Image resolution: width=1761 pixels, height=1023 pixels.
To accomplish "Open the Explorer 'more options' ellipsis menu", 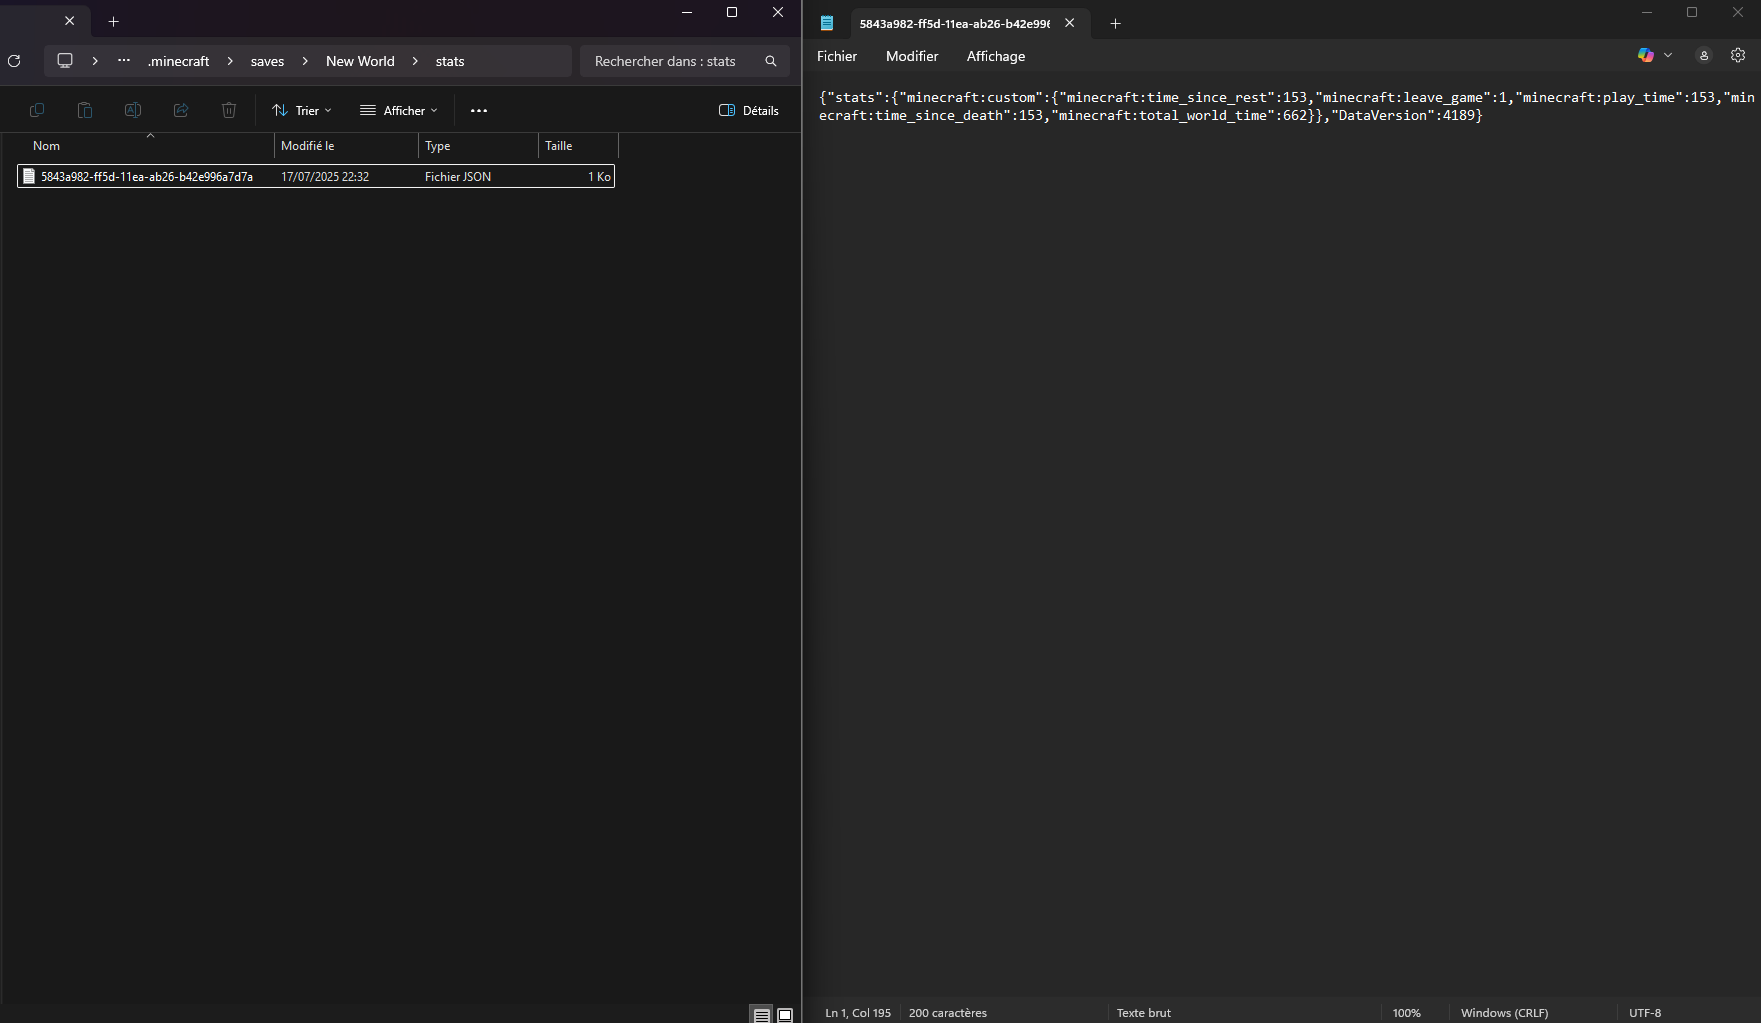I will (x=479, y=110).
